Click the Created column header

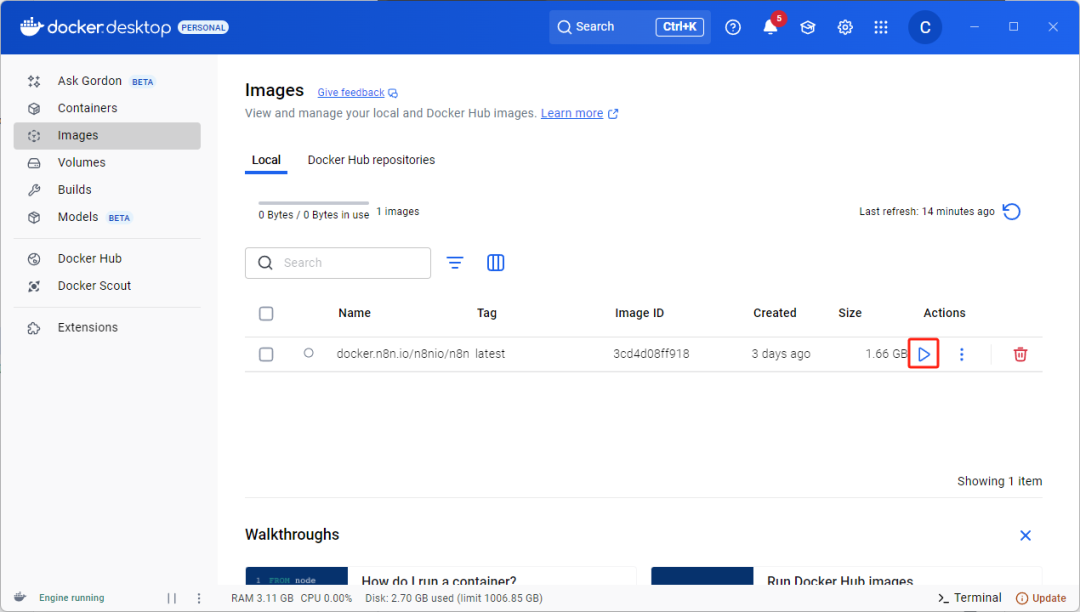774,313
